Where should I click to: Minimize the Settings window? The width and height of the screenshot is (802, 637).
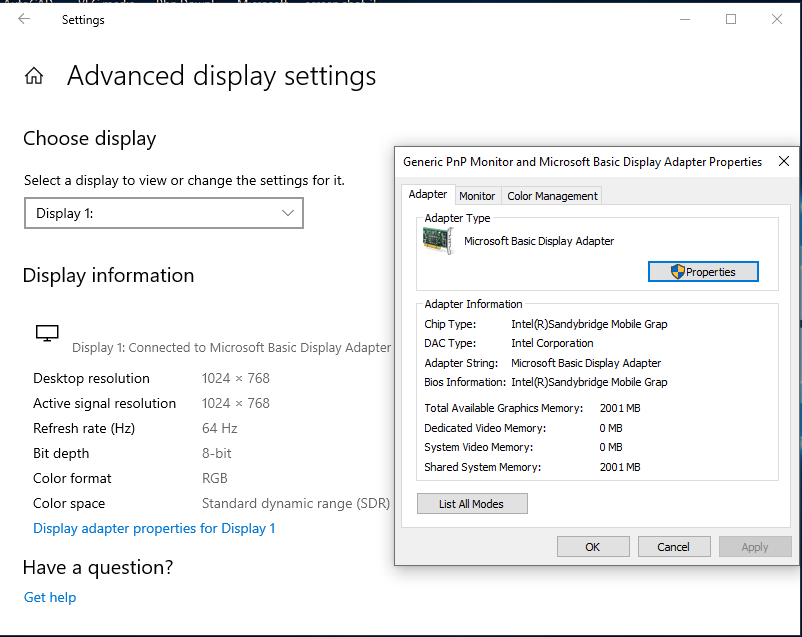coord(685,19)
